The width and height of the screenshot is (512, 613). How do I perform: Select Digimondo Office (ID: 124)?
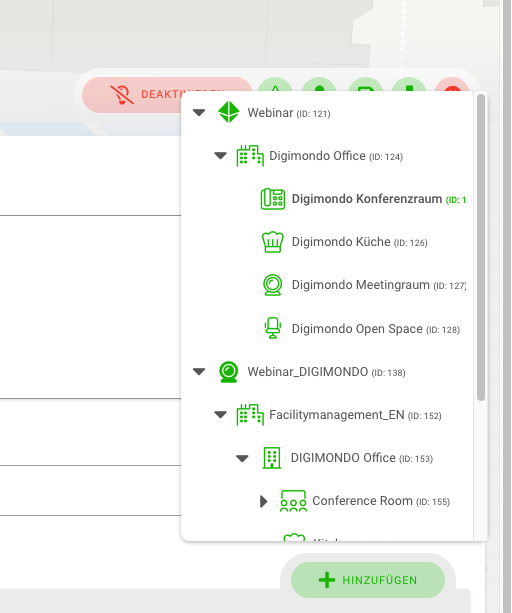tap(336, 156)
